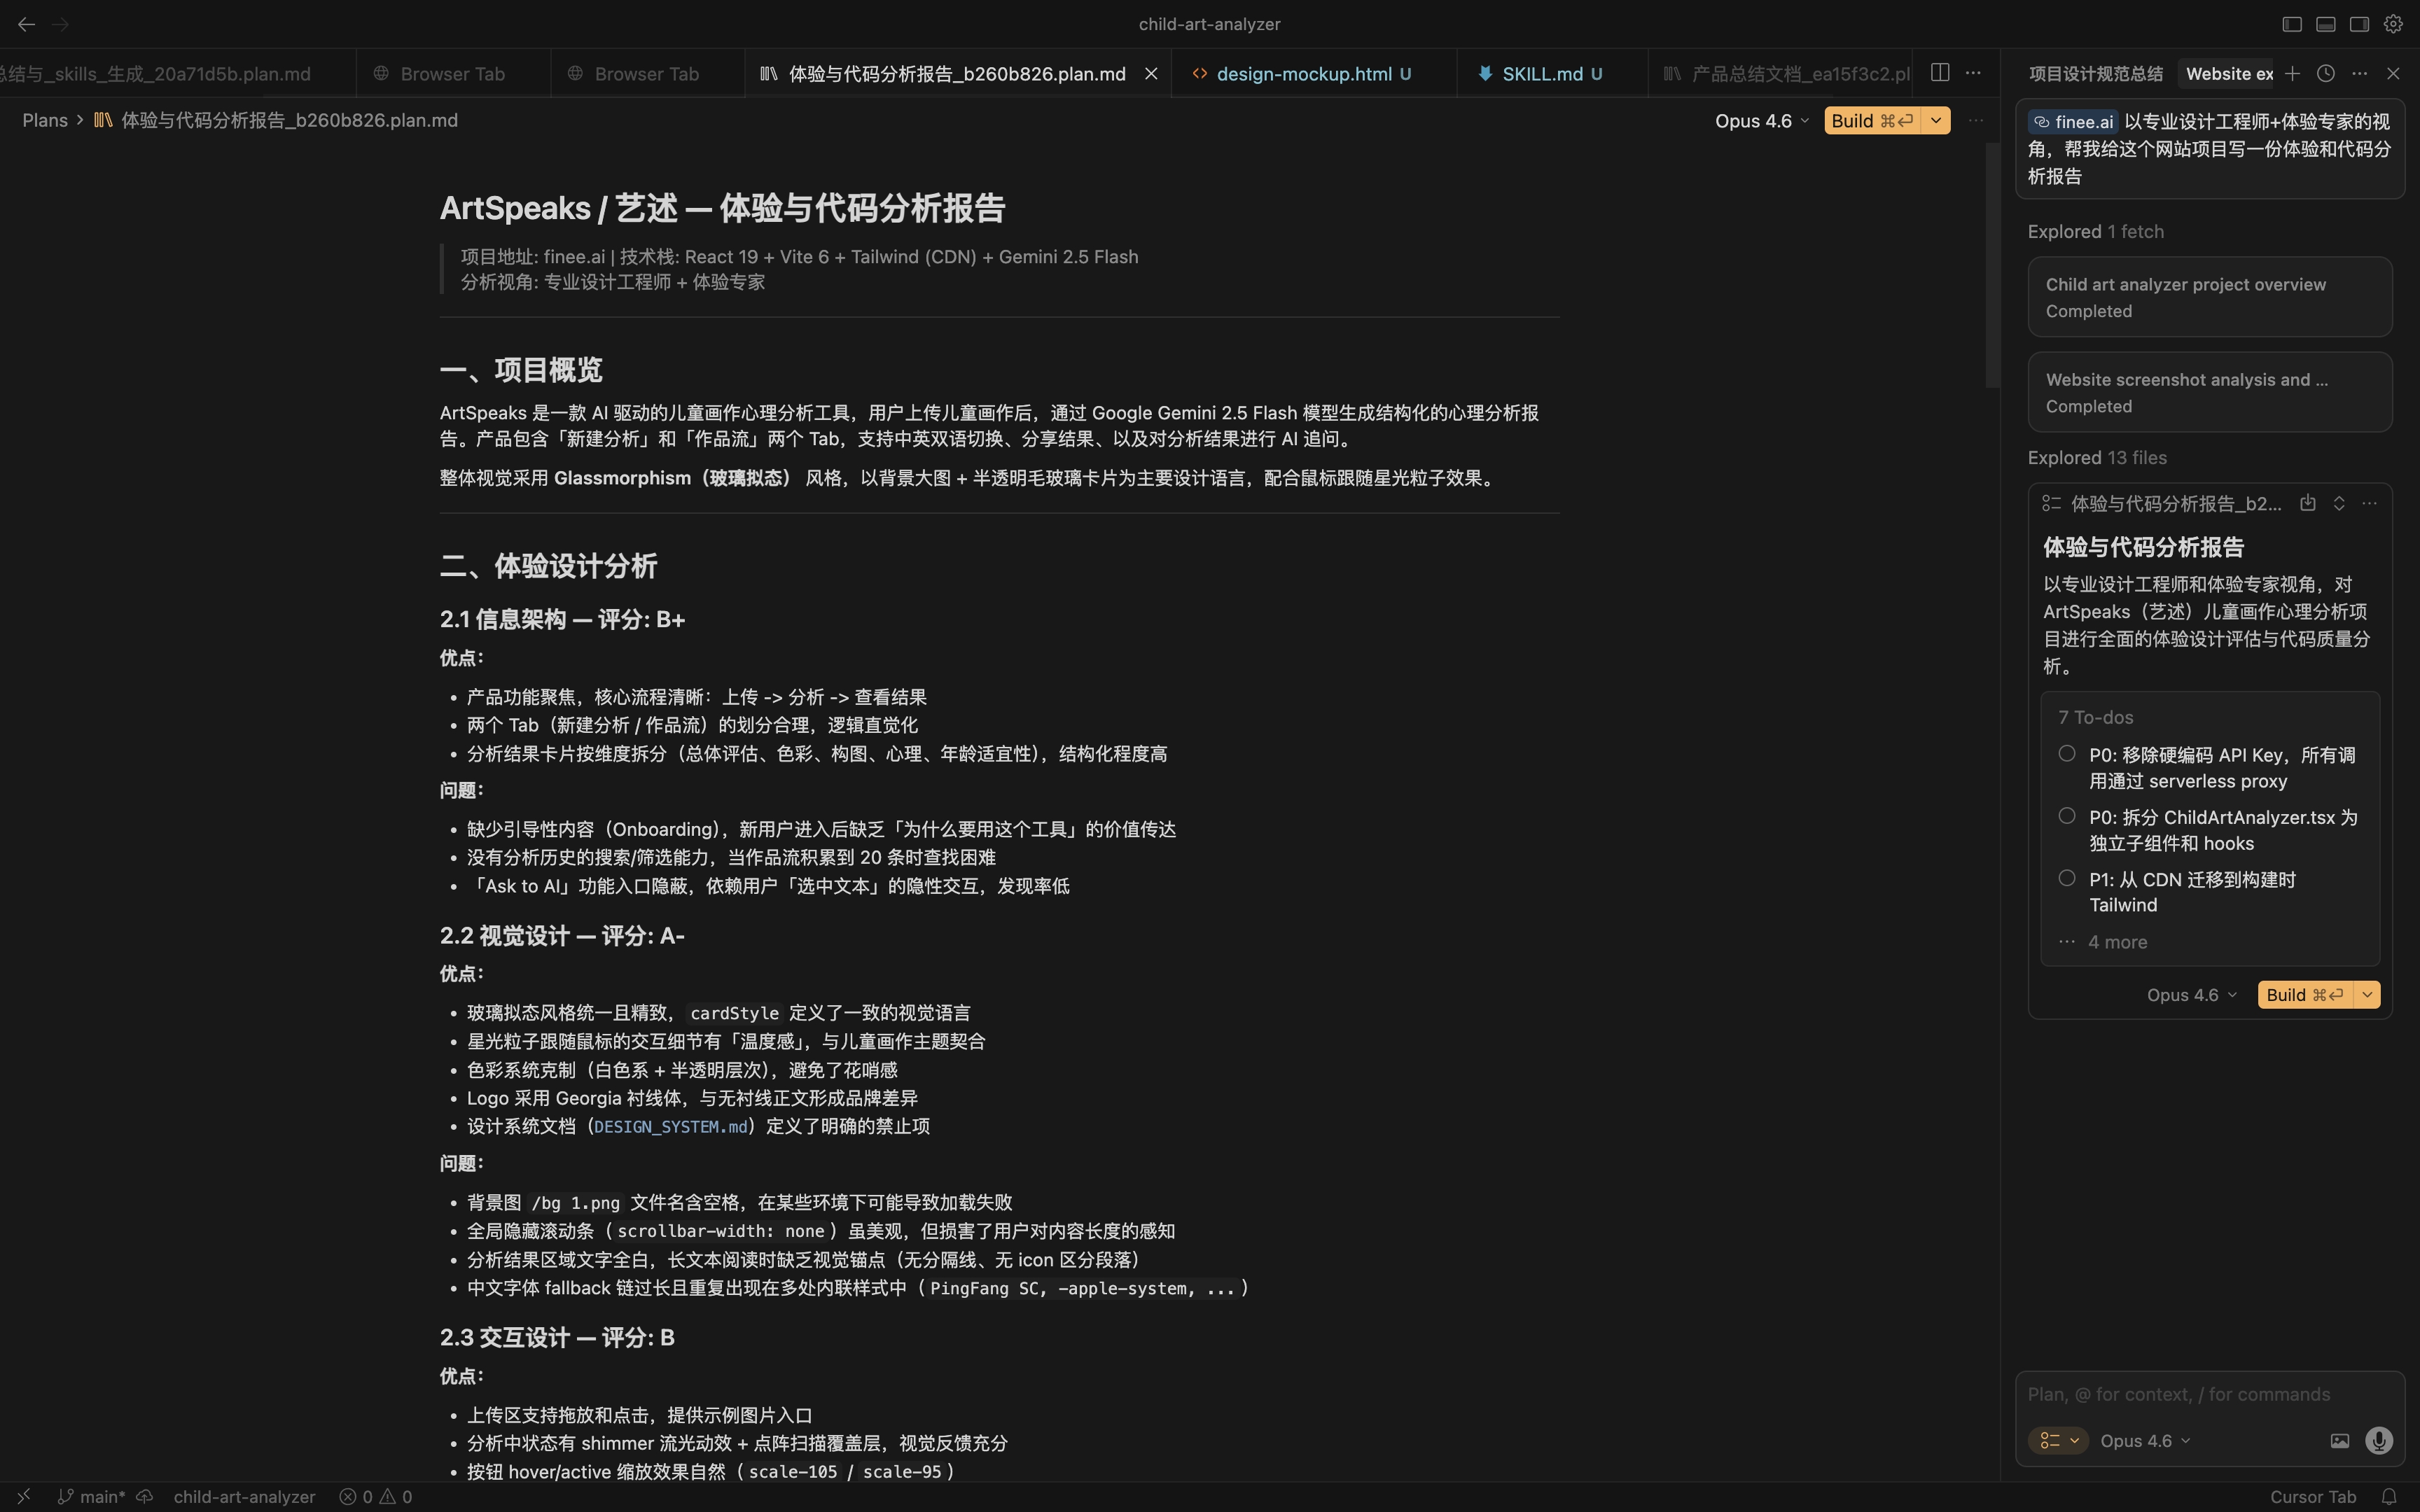Start a new chat with plus icon

click(2291, 73)
